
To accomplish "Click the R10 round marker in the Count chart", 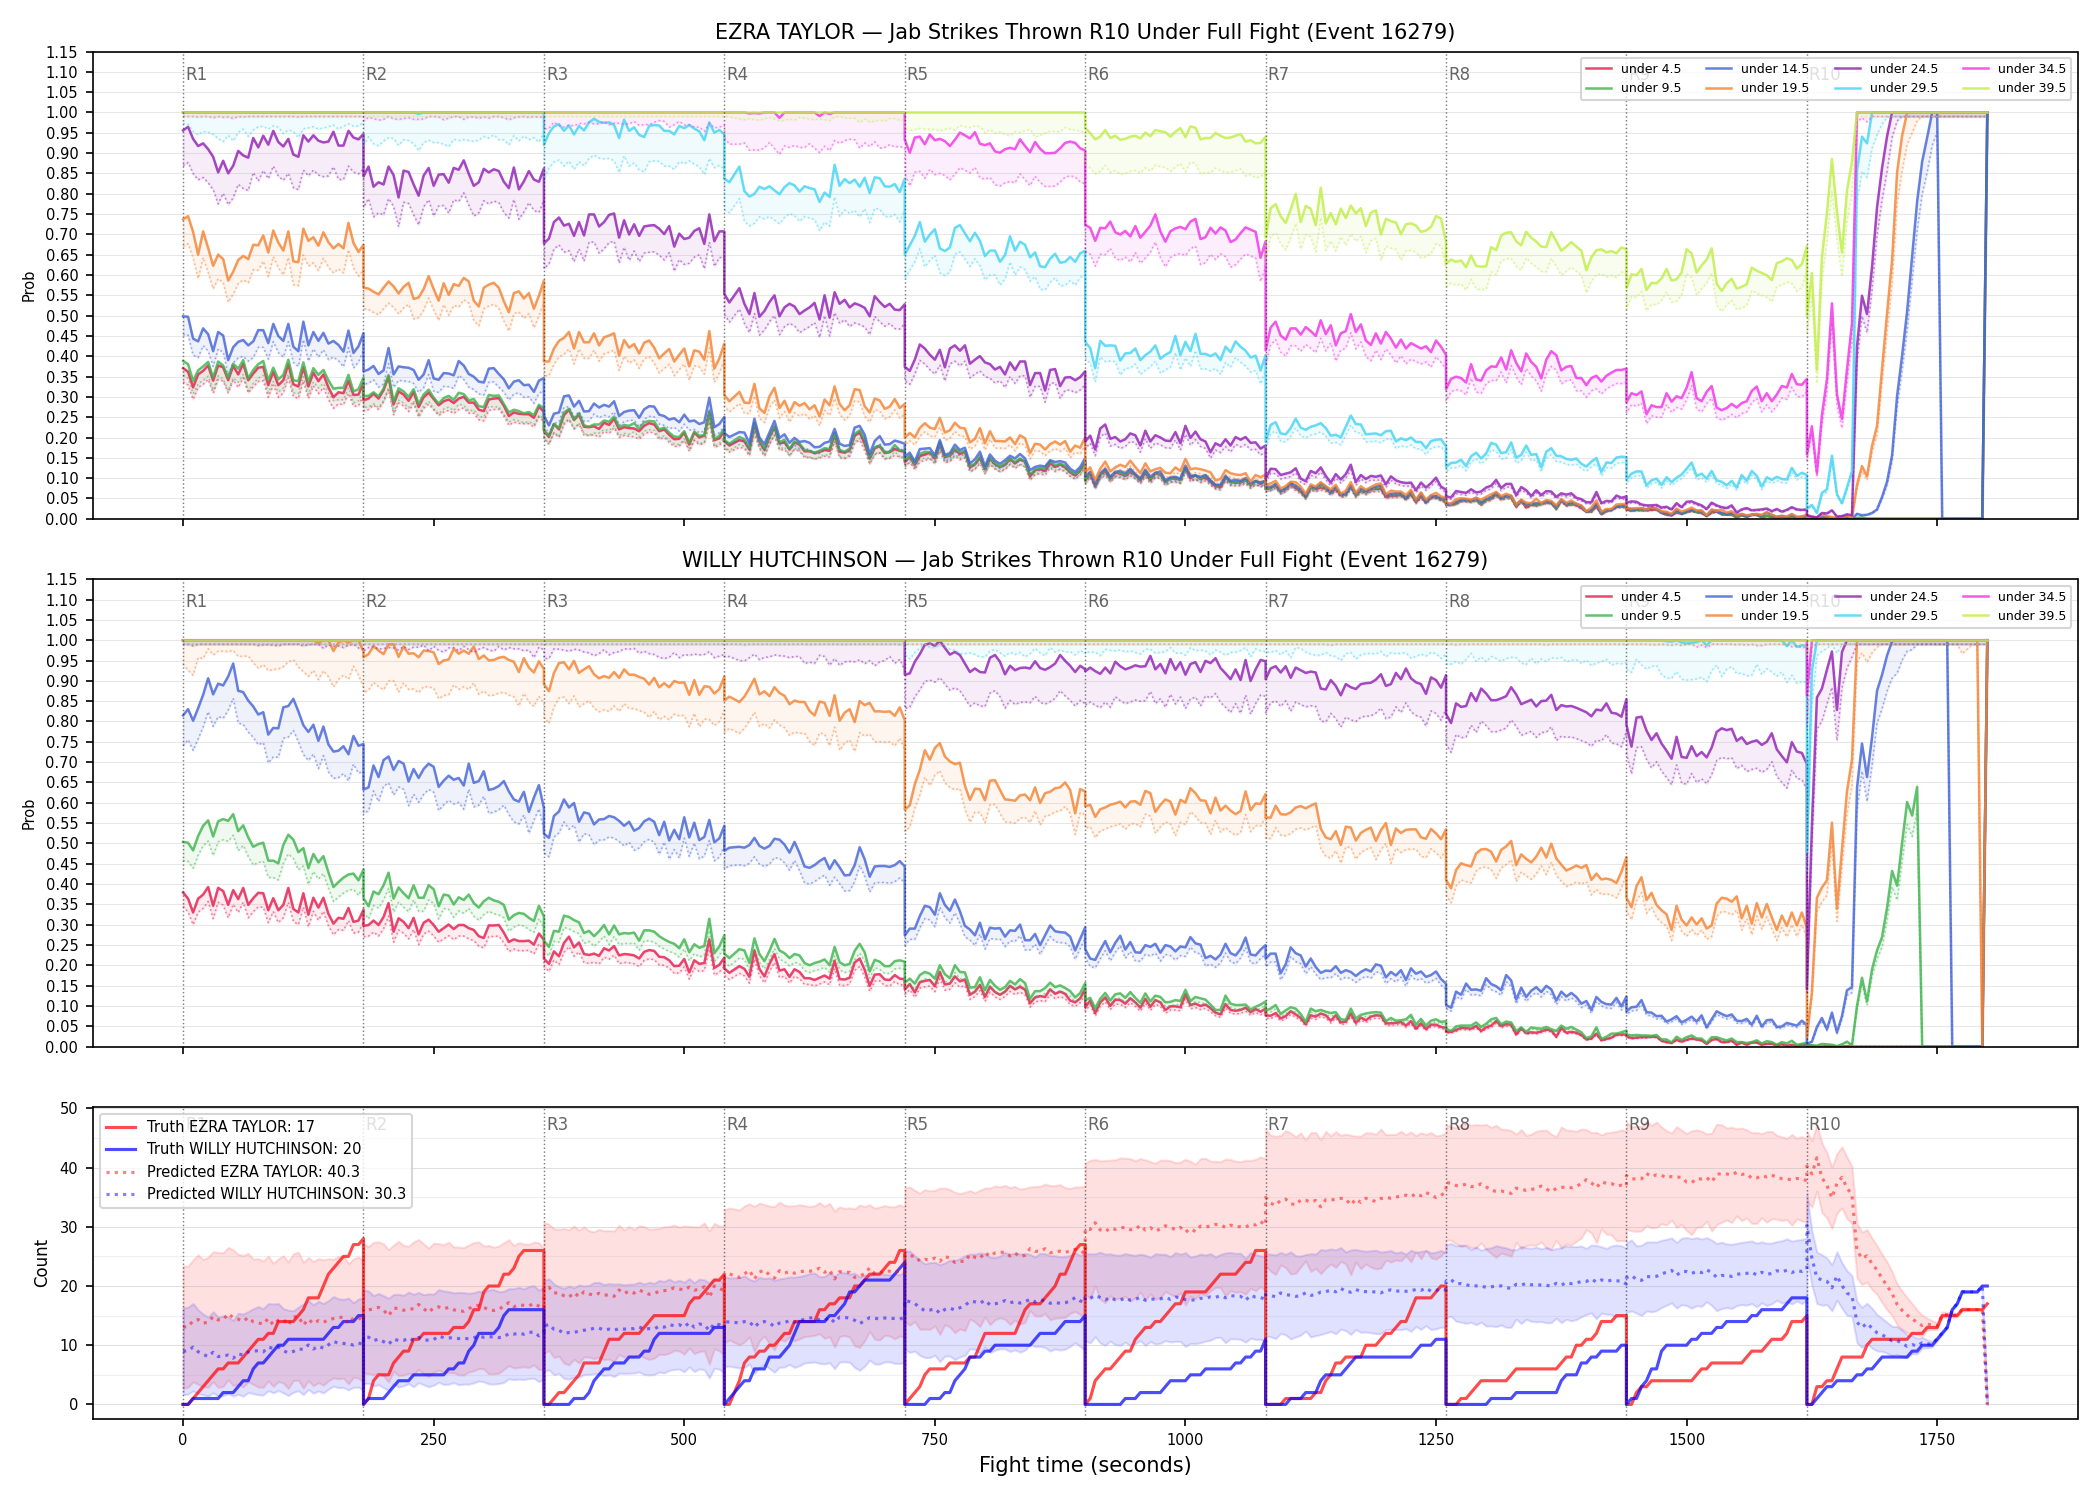I will click(x=1824, y=1124).
